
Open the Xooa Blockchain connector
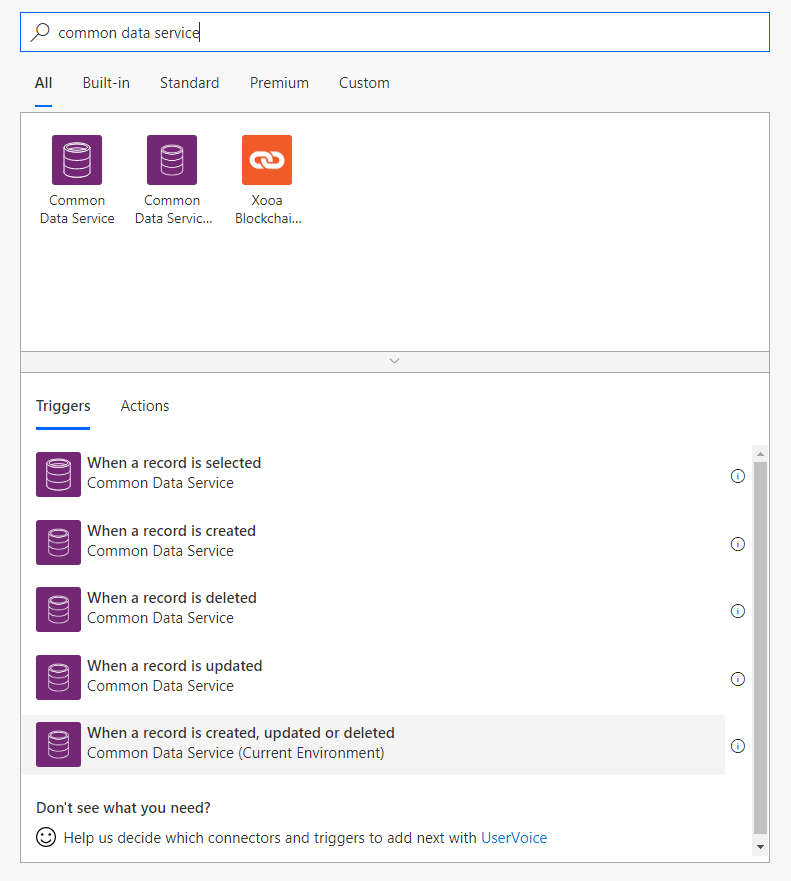click(x=266, y=159)
